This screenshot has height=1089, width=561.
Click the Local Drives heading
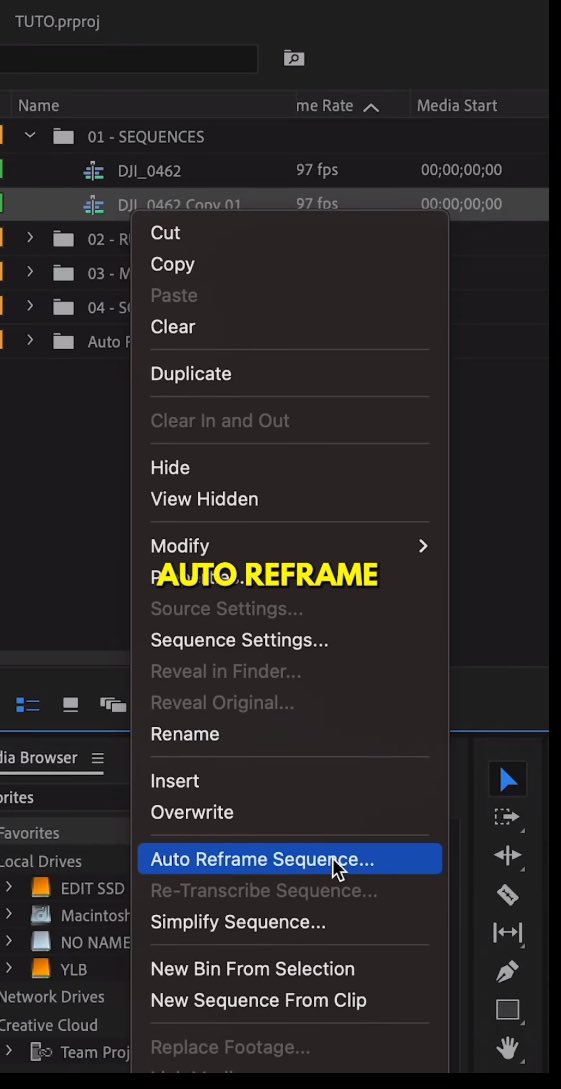coord(40,861)
